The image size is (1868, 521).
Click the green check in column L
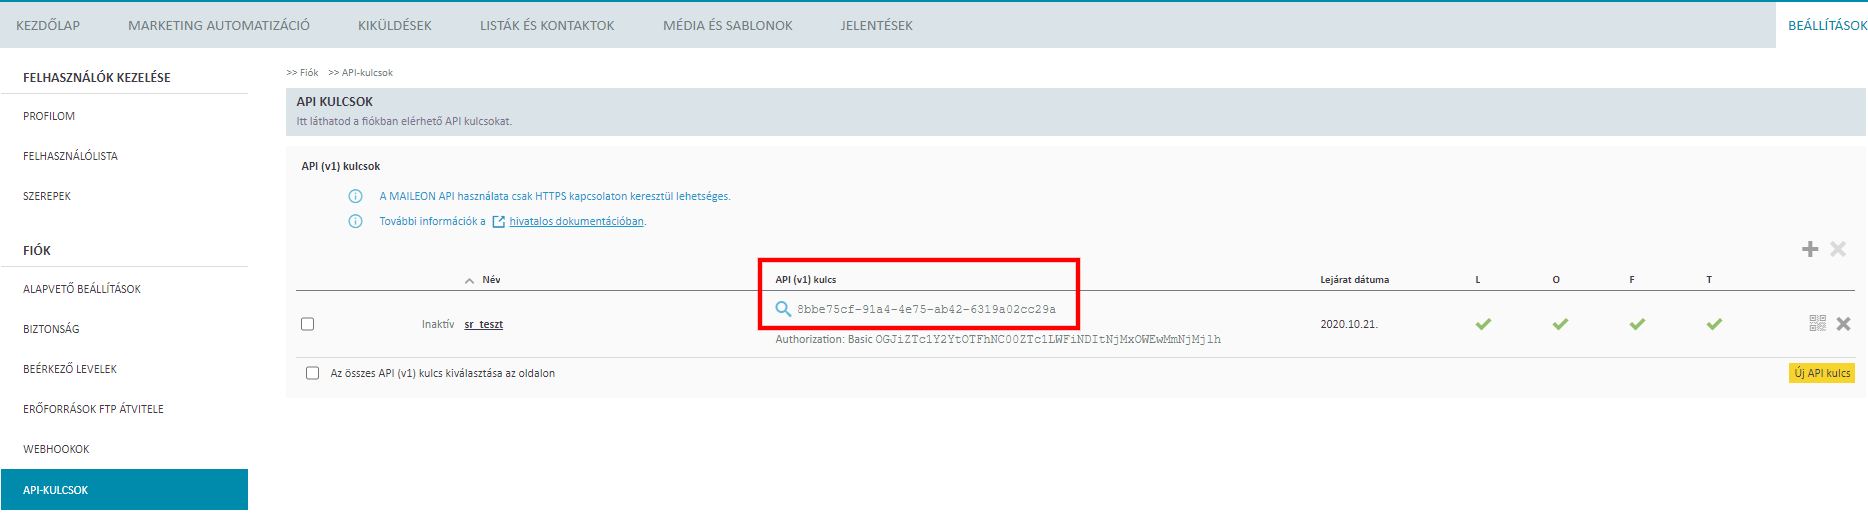point(1483,324)
